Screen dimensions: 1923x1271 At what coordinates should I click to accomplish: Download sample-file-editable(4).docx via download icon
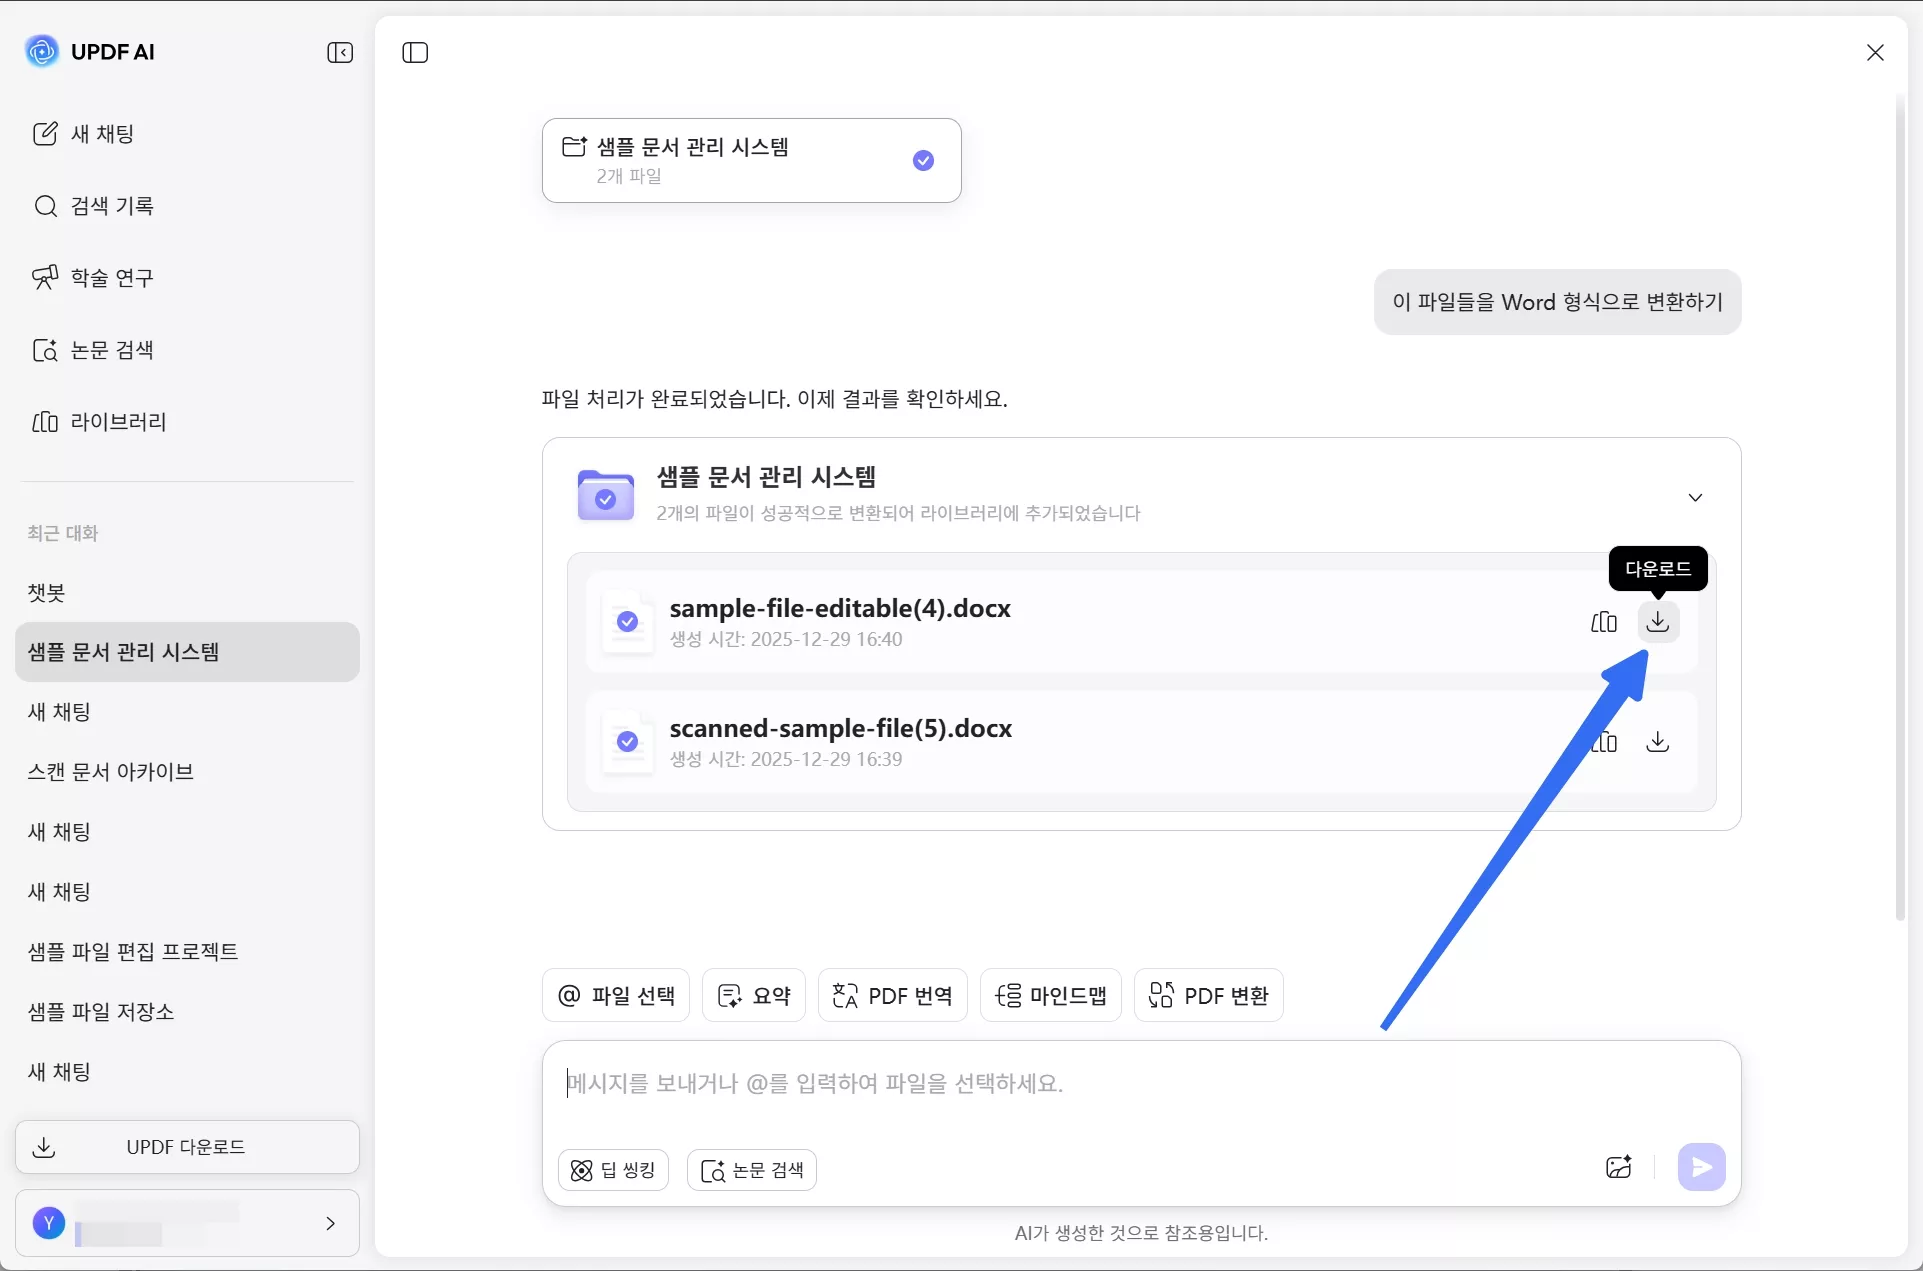pyautogui.click(x=1657, y=621)
